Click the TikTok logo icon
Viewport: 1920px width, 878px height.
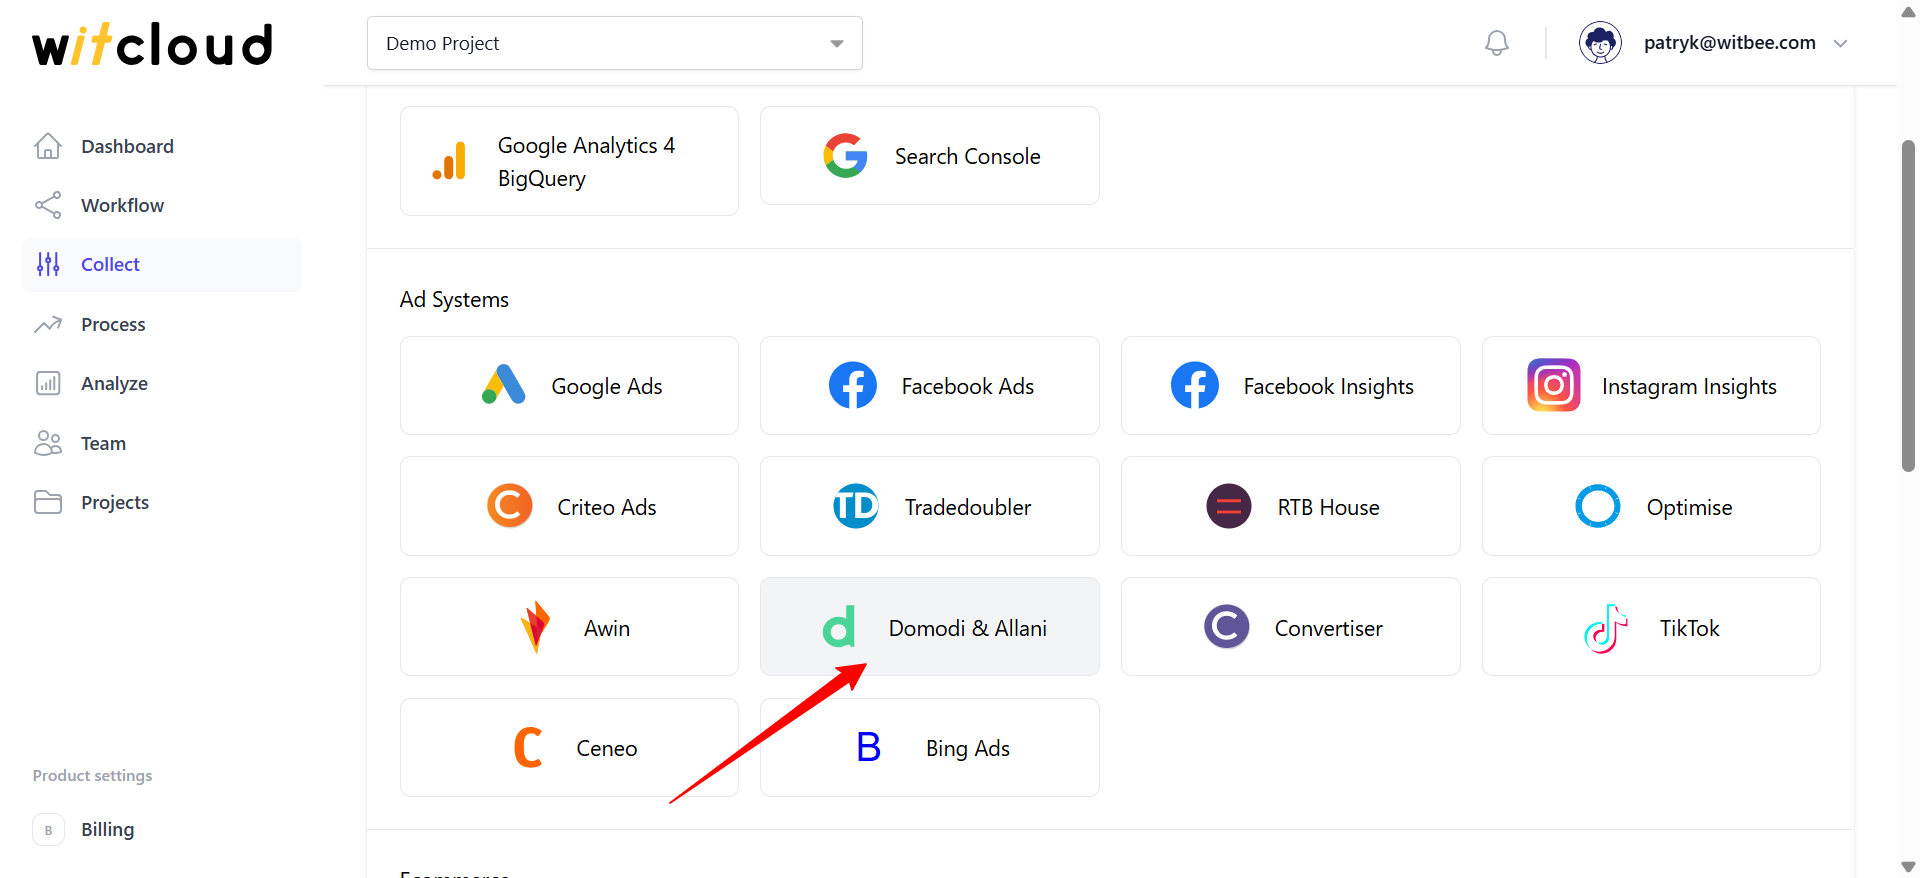(1606, 628)
